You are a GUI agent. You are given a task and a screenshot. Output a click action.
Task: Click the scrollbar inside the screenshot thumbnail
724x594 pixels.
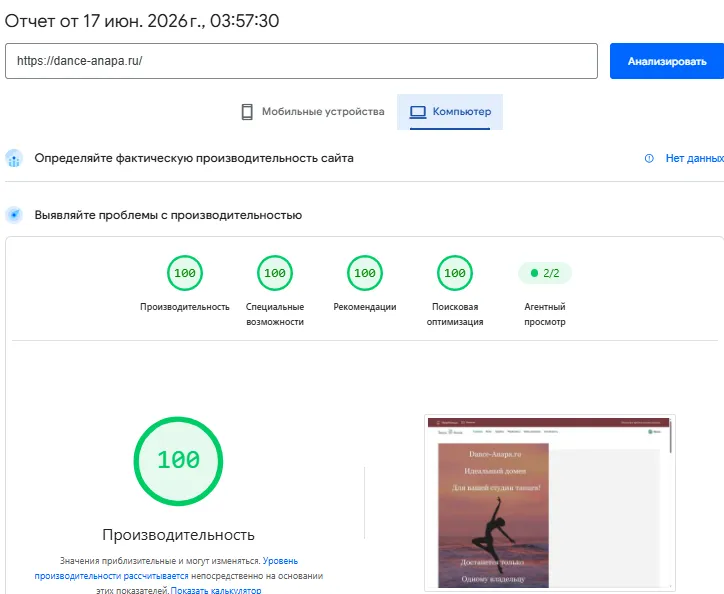pos(670,436)
